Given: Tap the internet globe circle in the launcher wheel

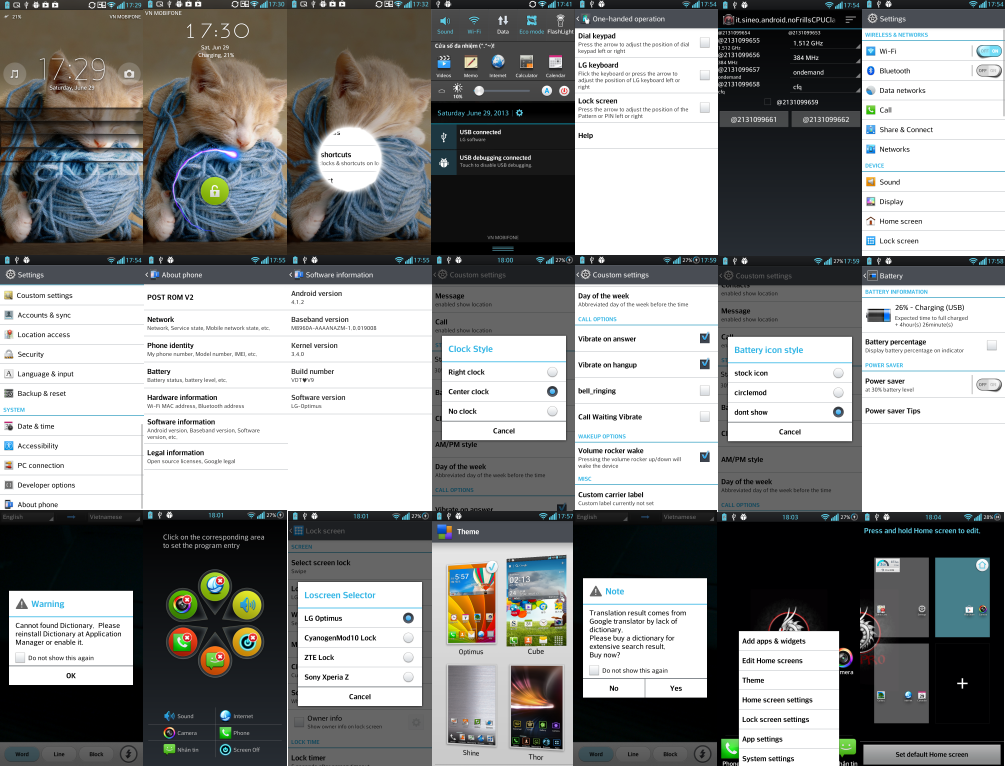Looking at the screenshot, I should tap(215, 585).
